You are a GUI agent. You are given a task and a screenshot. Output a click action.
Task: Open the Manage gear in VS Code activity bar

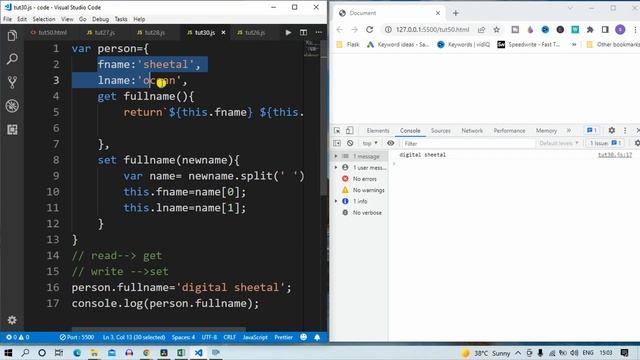12,320
